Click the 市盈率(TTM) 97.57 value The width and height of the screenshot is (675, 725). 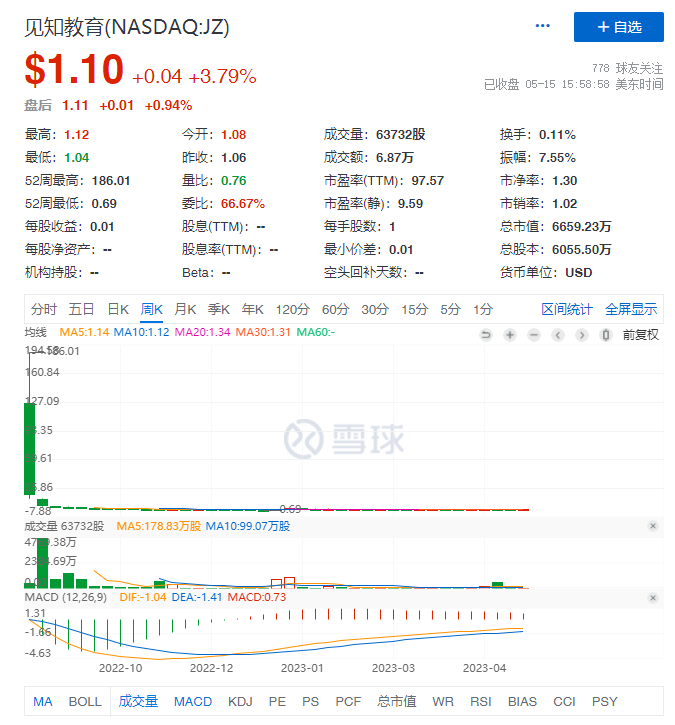point(427,180)
